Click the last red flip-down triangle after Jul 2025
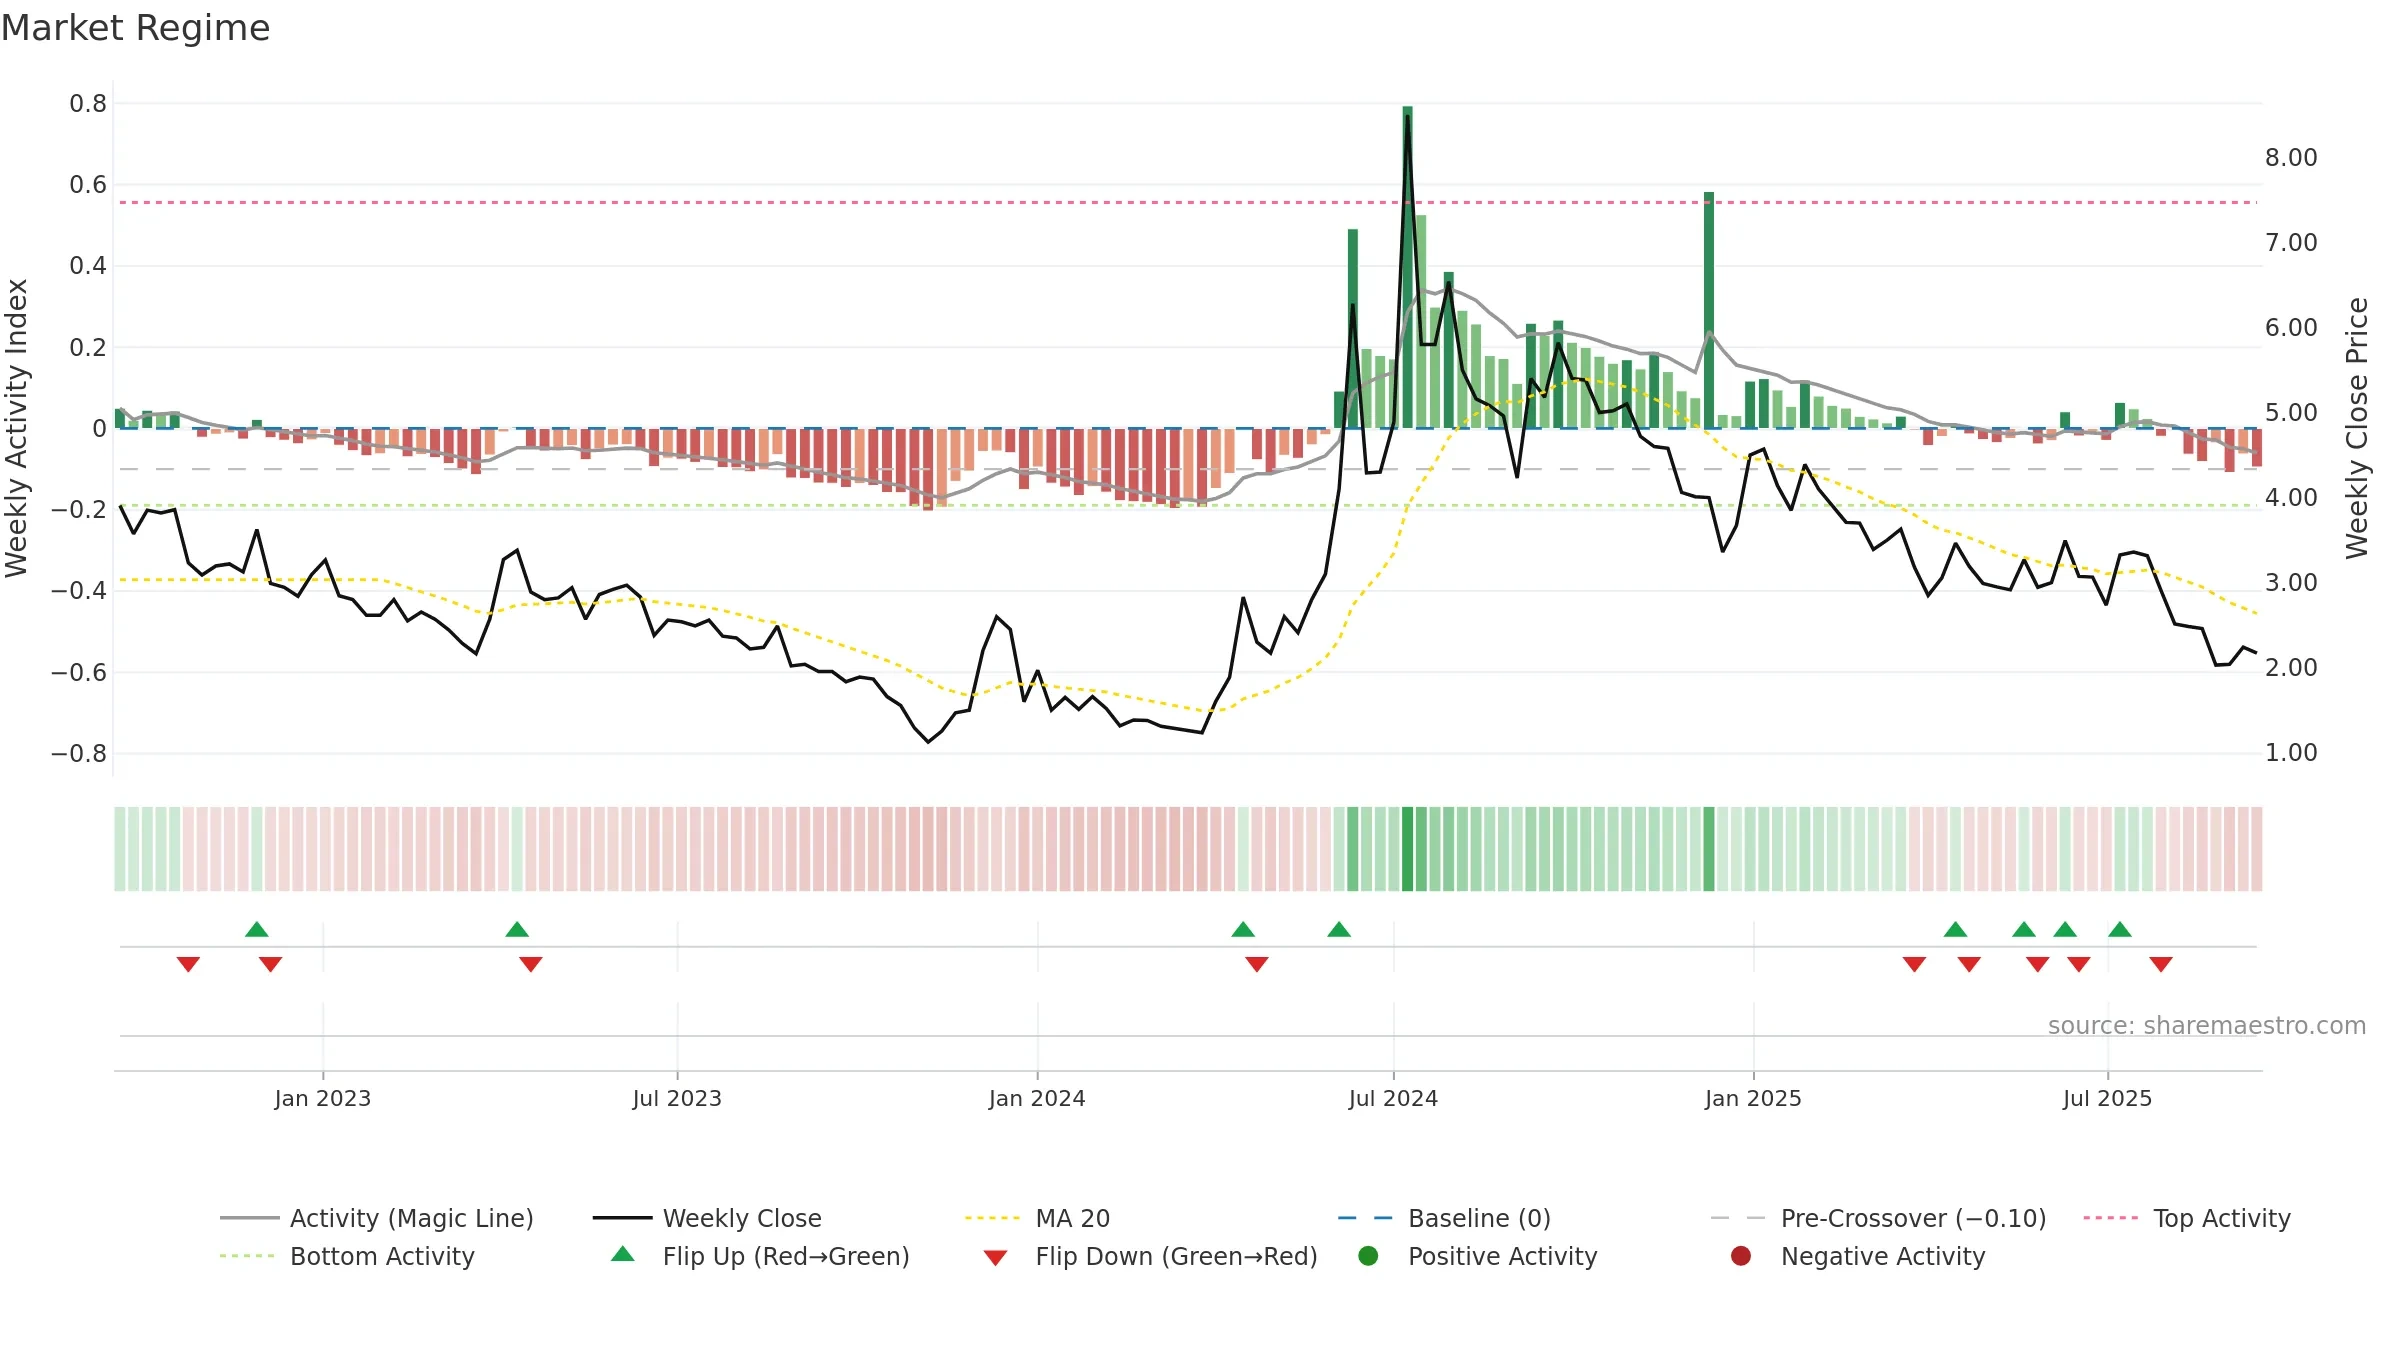 click(x=2161, y=964)
